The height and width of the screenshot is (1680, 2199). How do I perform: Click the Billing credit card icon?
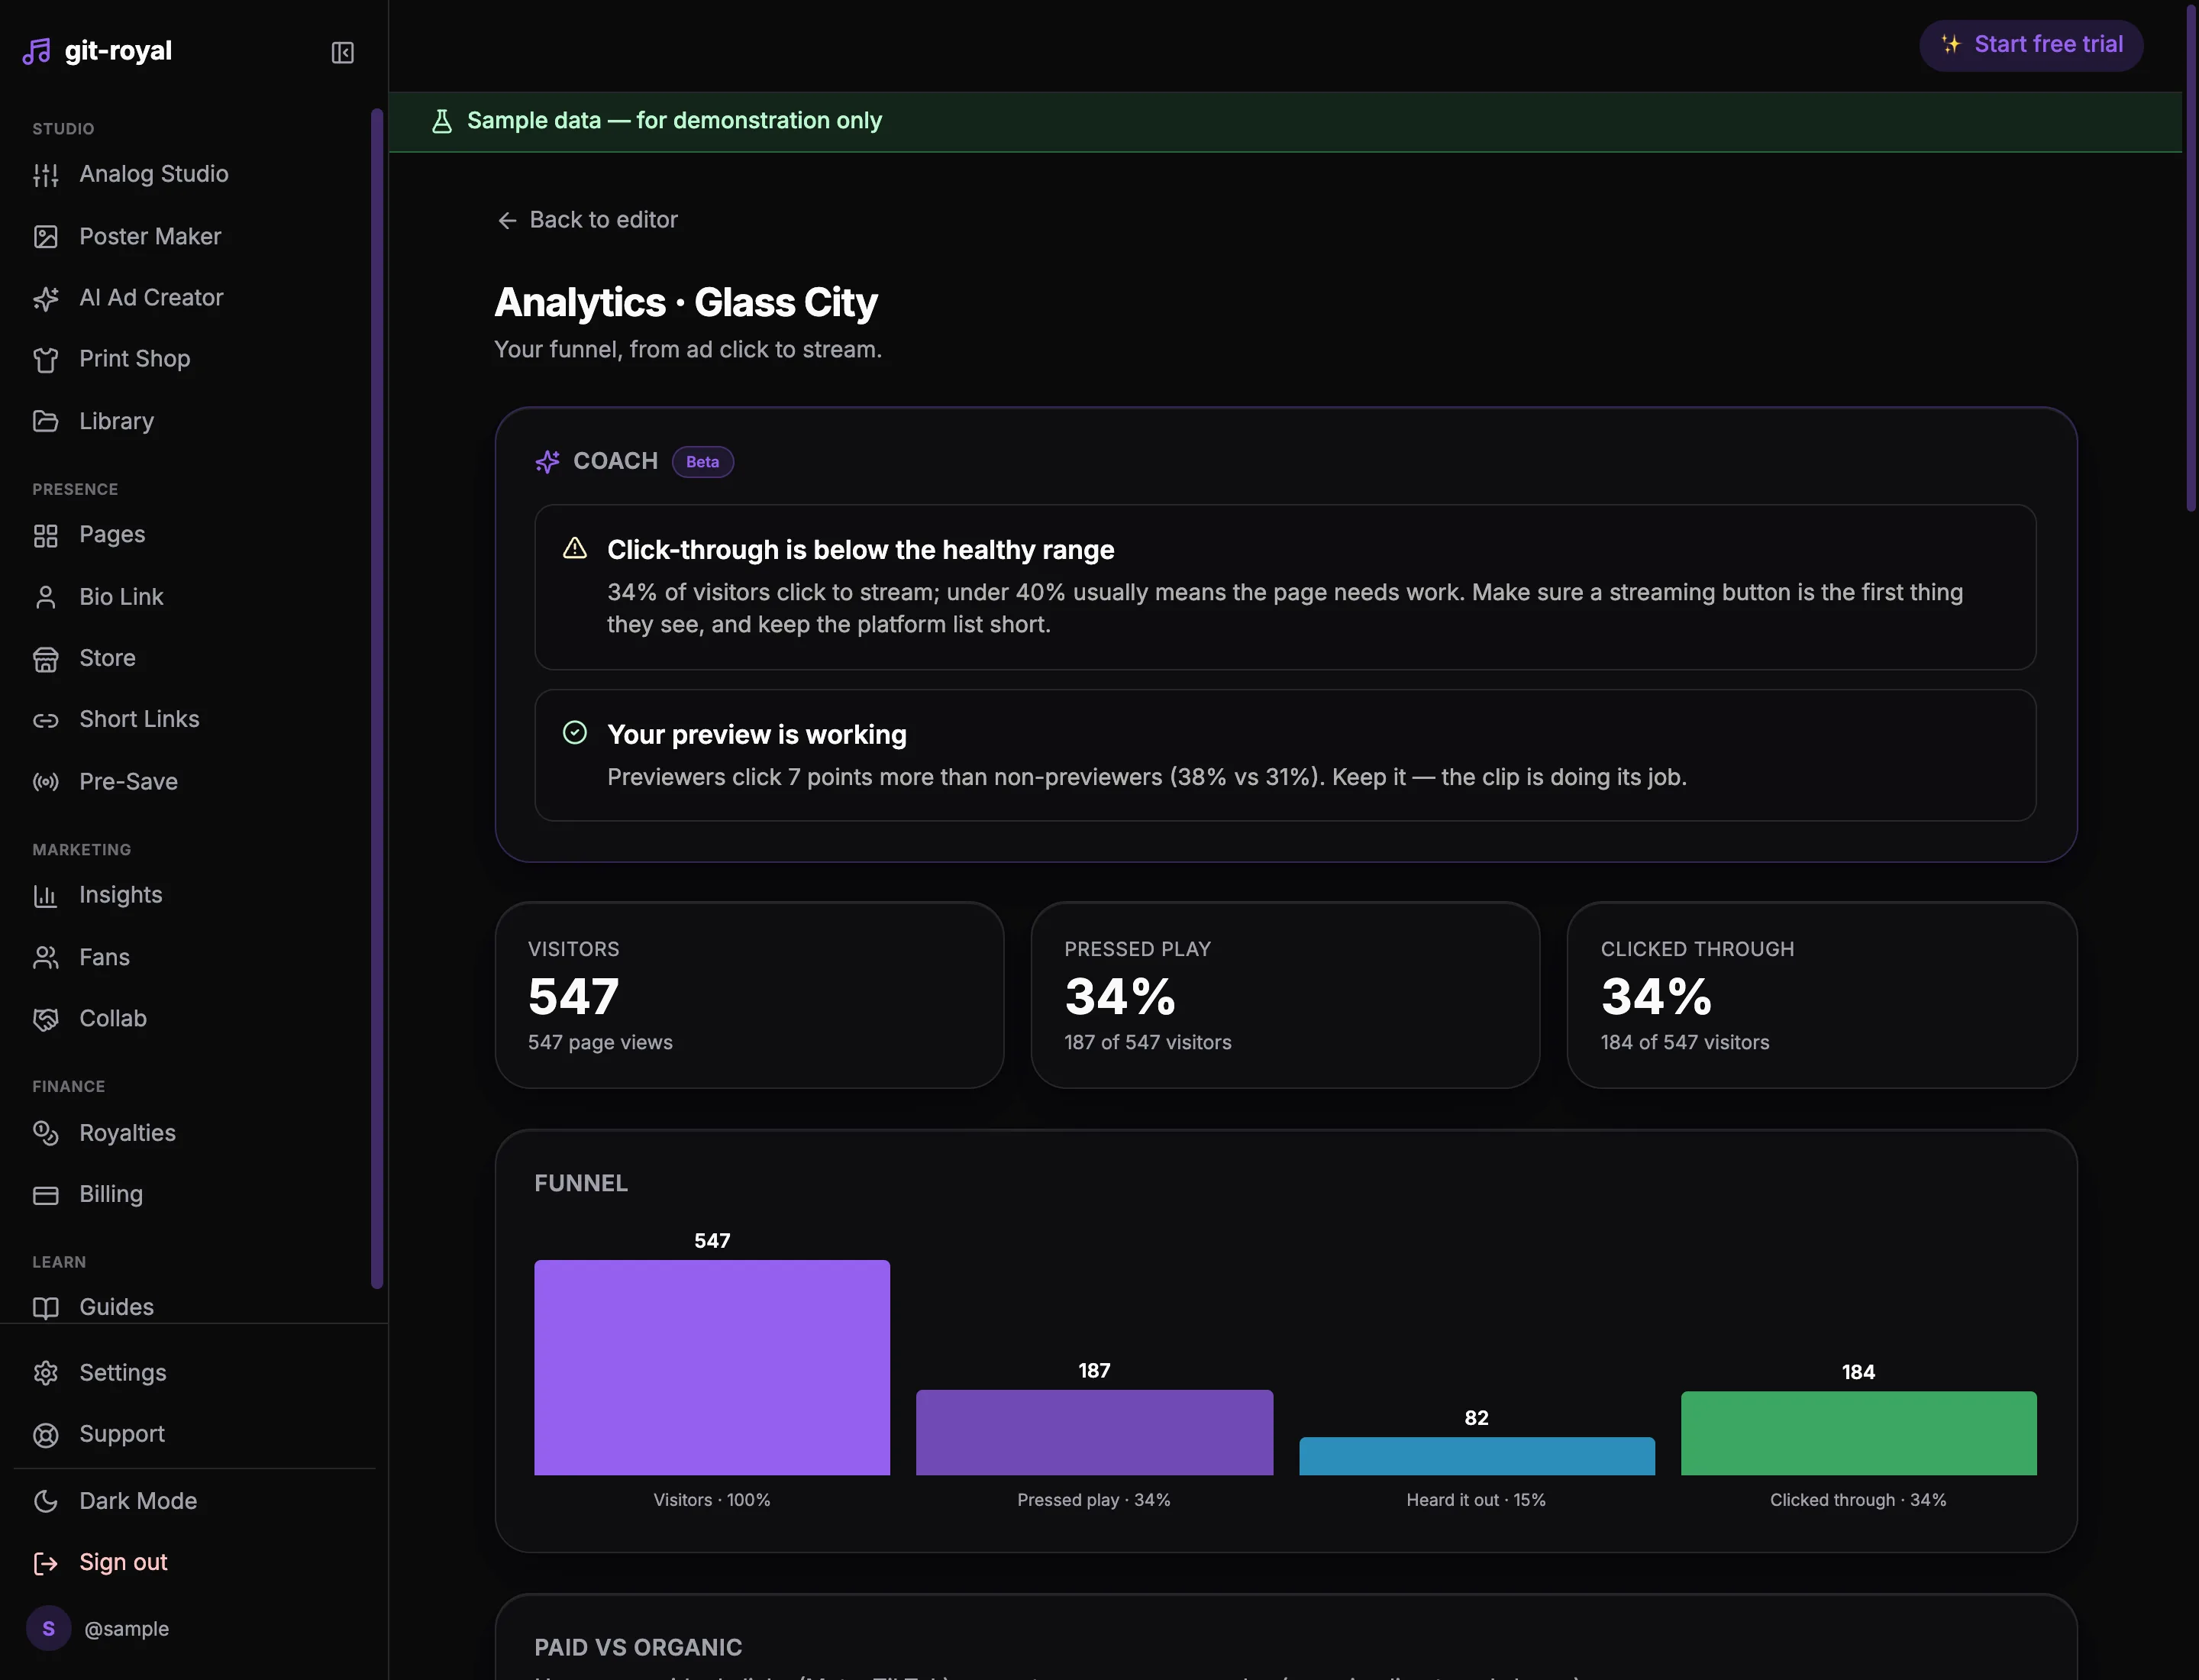click(x=46, y=1195)
